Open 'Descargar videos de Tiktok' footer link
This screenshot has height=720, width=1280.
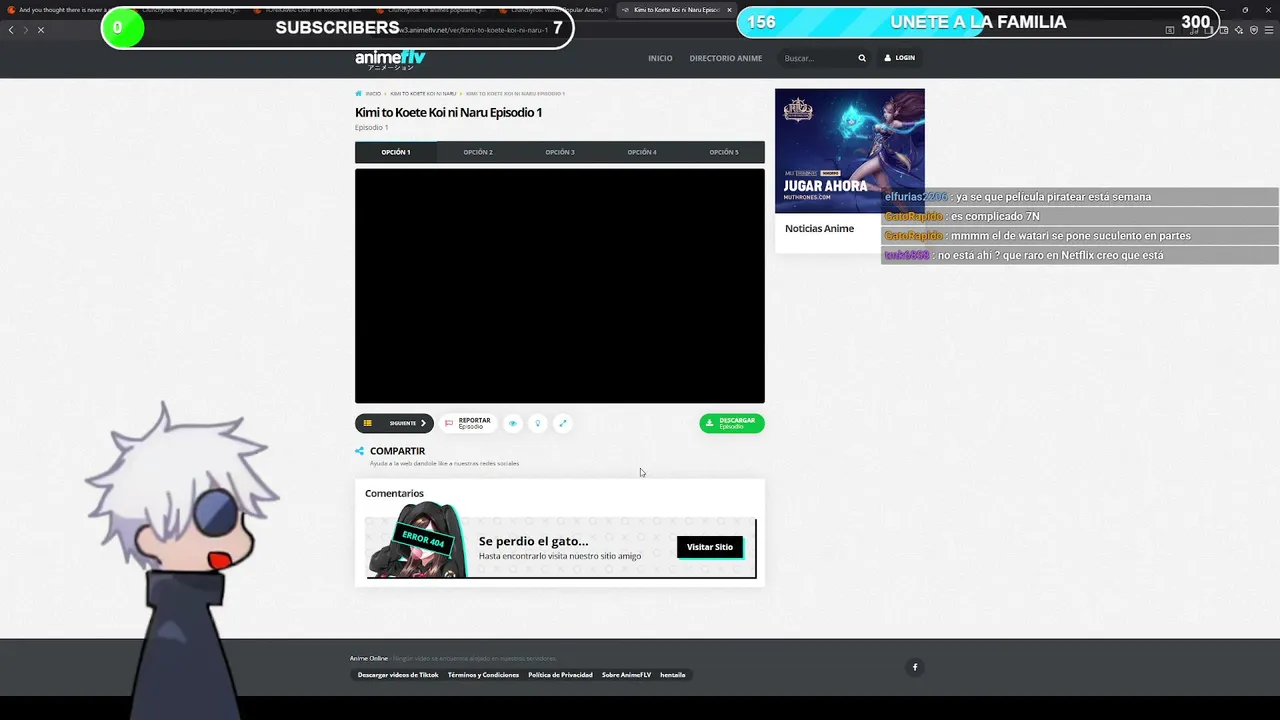[x=398, y=675]
